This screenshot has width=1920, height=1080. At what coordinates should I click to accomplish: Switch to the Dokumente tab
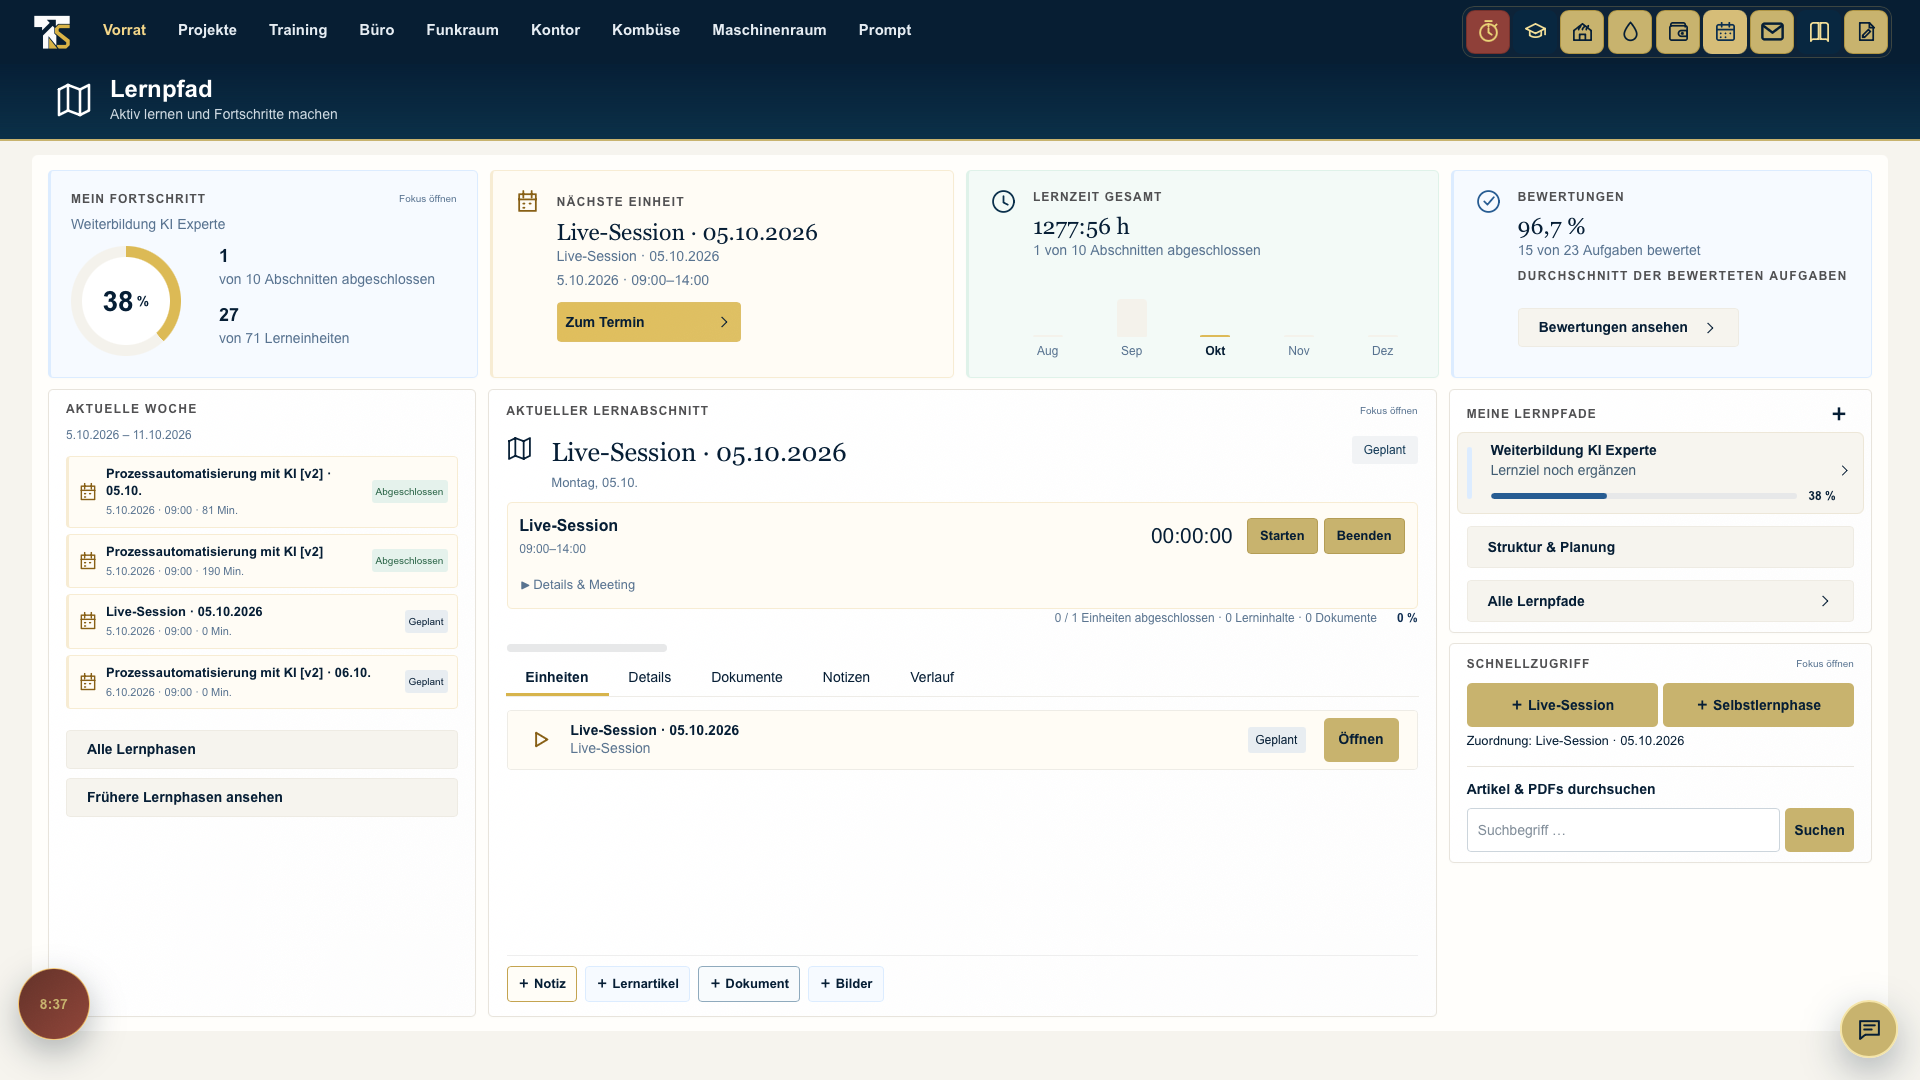pos(747,677)
